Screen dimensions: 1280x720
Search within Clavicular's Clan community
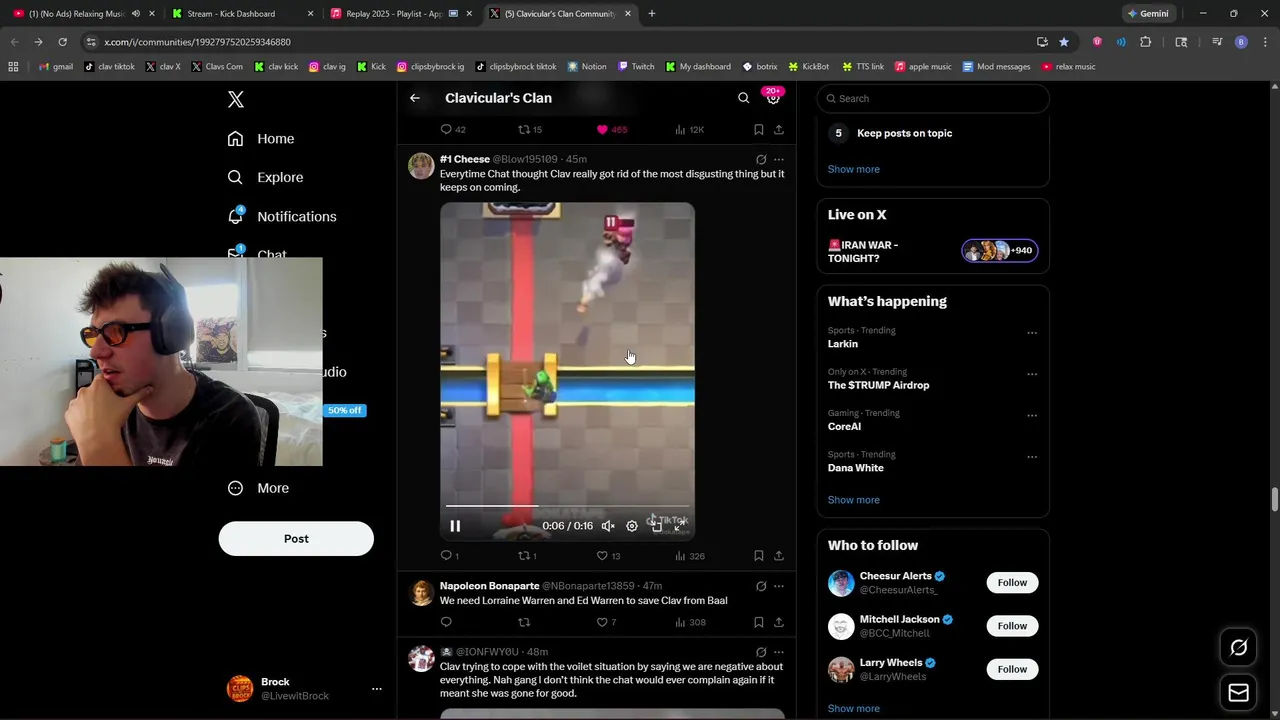[x=743, y=98]
